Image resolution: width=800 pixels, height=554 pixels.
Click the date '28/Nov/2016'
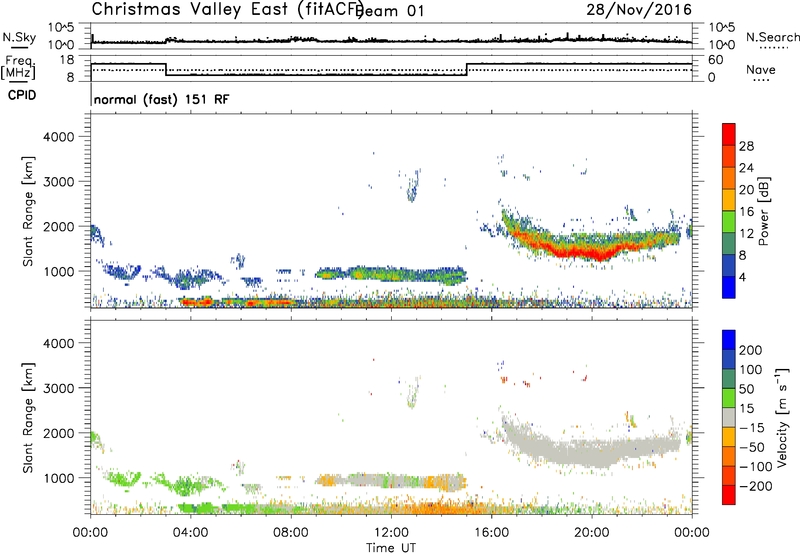click(639, 9)
